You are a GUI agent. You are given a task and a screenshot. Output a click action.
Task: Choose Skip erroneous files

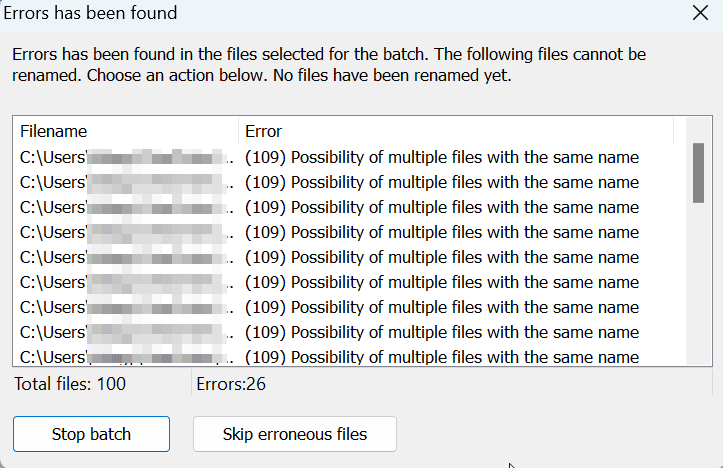(295, 434)
